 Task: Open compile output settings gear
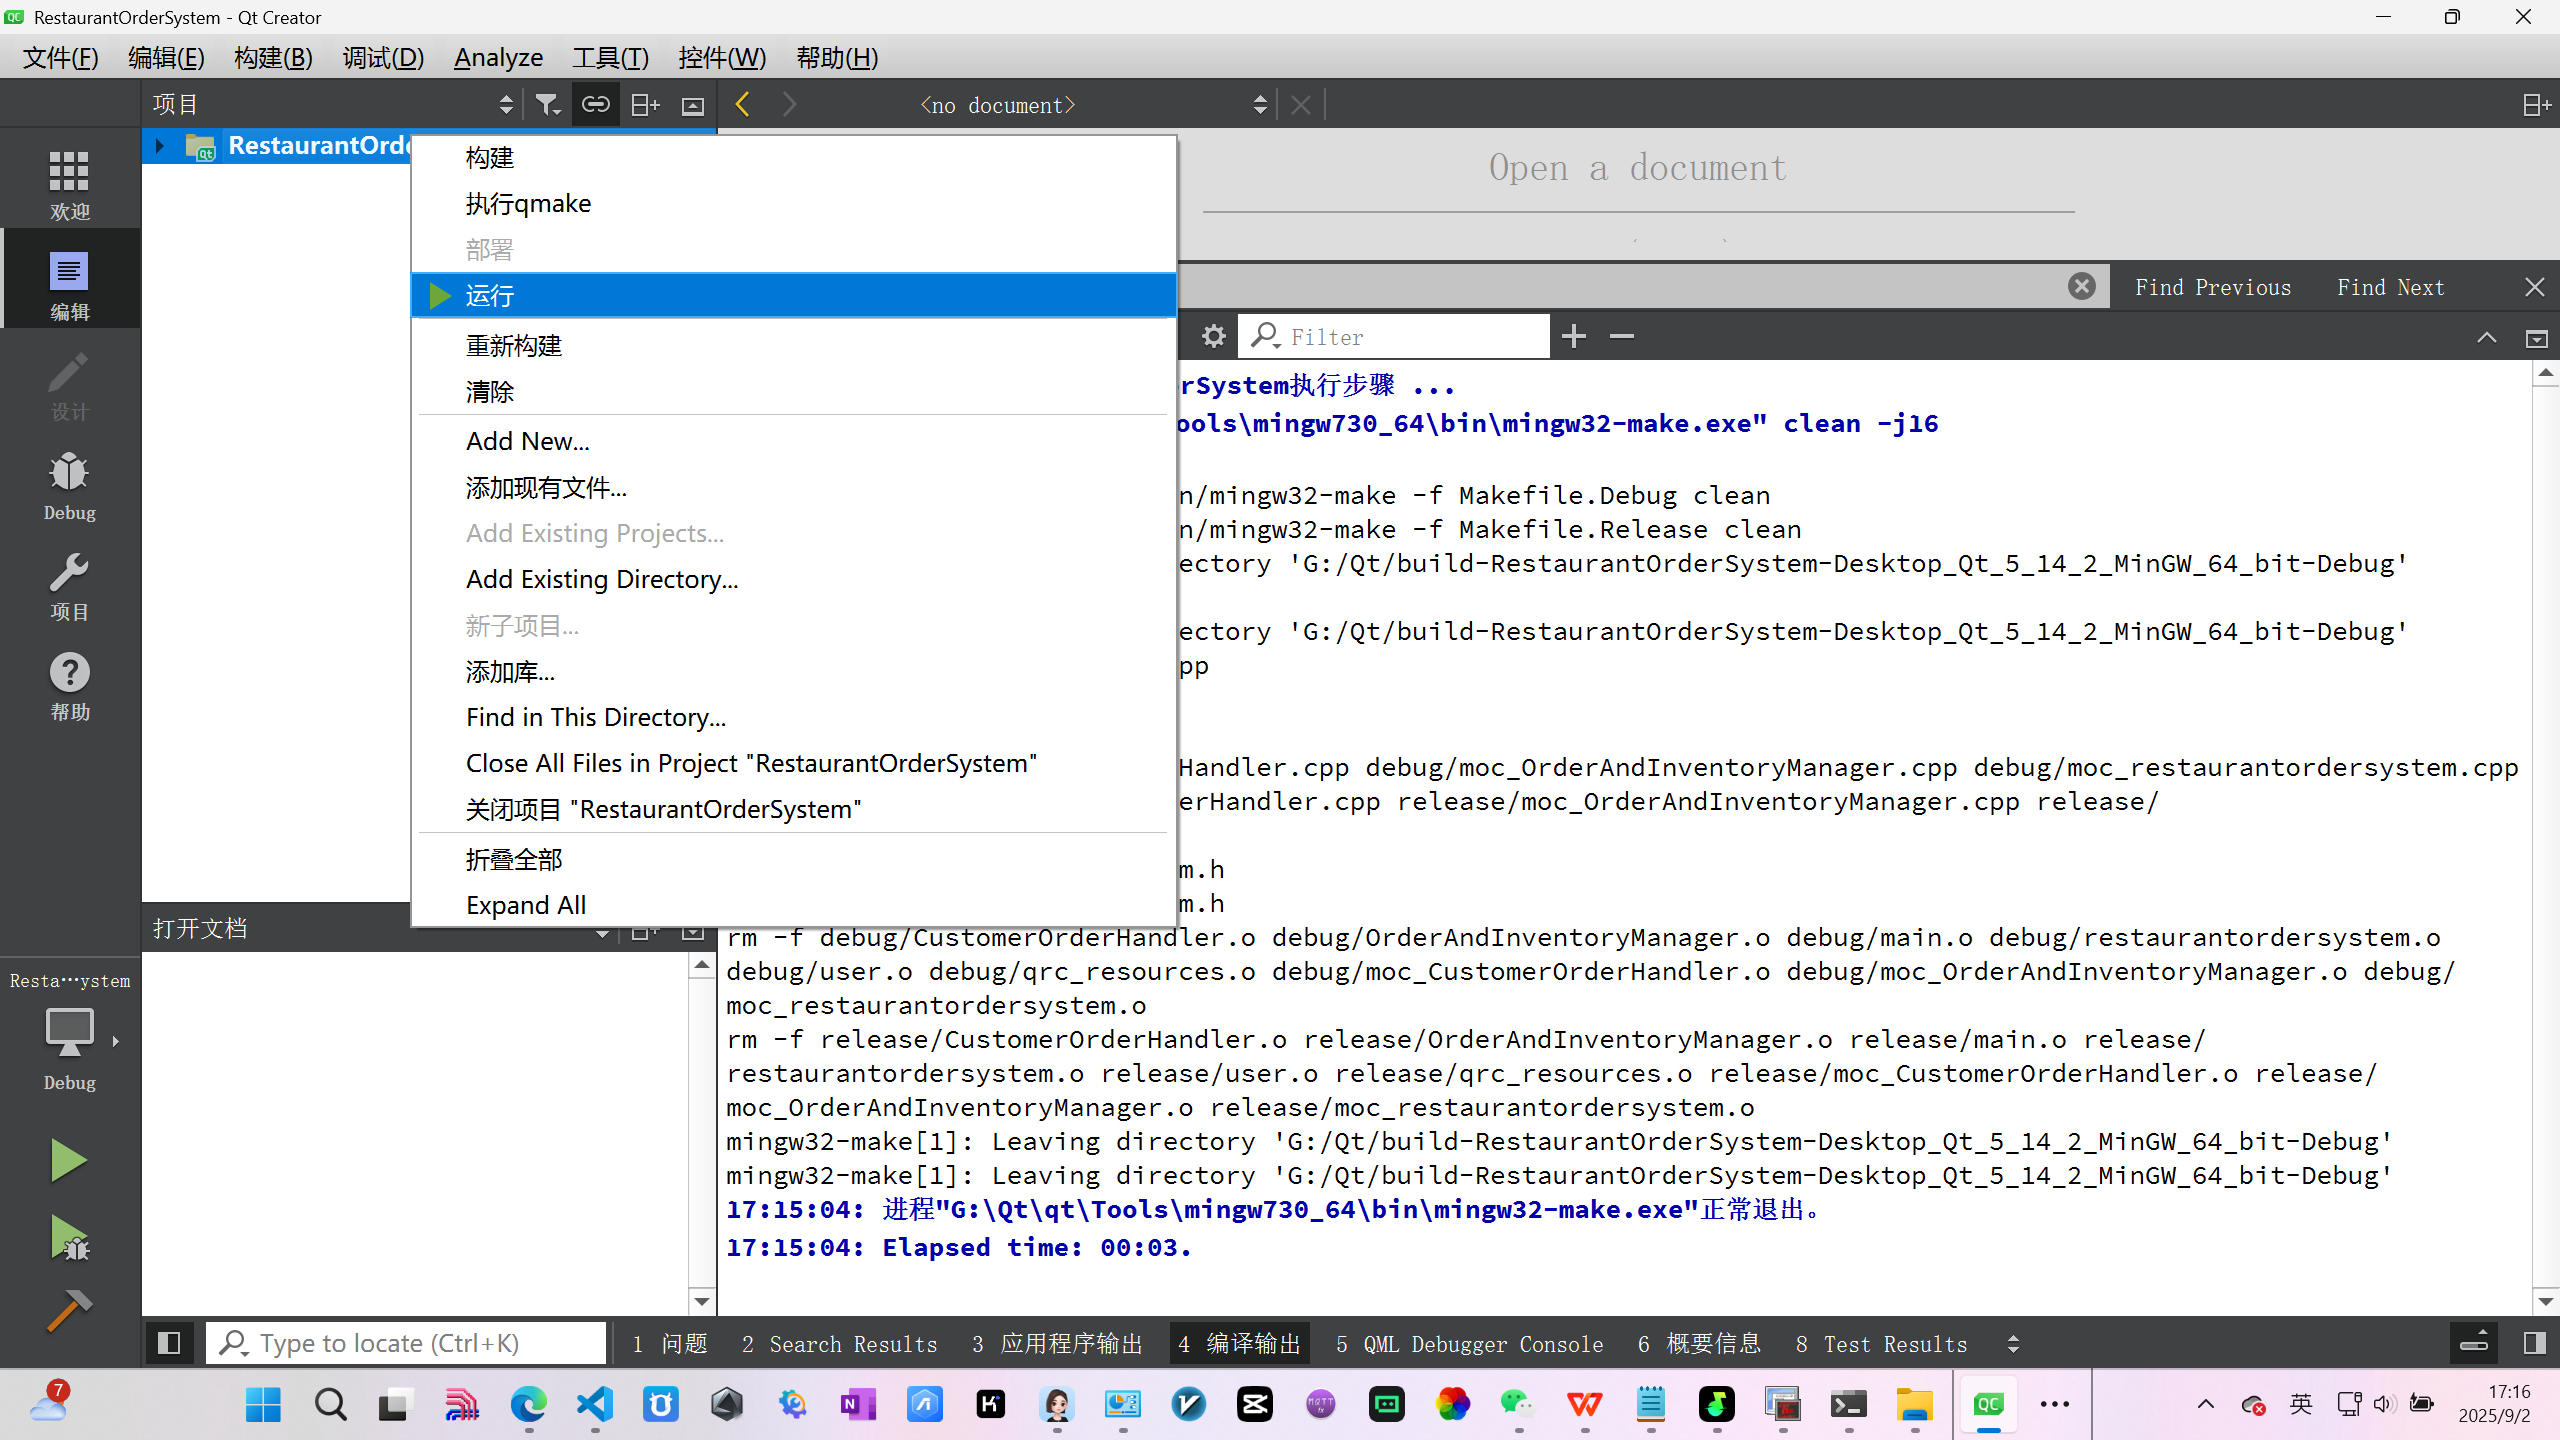1213,337
